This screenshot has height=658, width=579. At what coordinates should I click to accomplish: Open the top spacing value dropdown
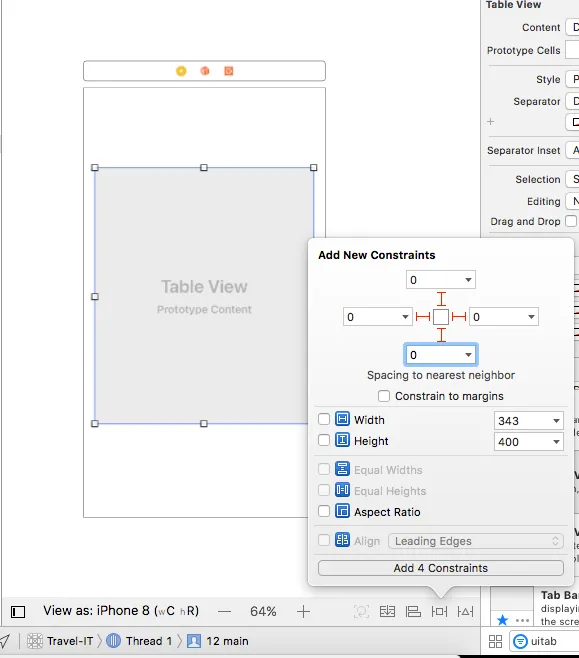pyautogui.click(x=468, y=280)
